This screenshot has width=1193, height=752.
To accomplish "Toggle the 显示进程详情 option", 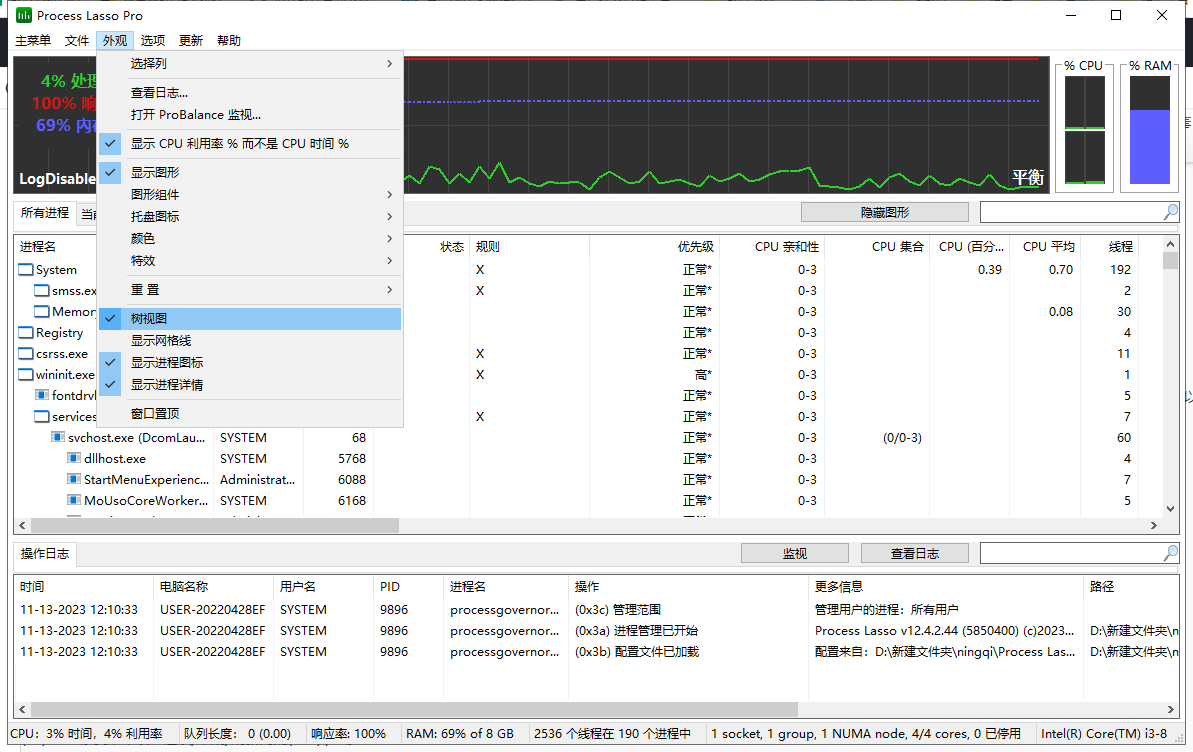I will tap(250, 385).
